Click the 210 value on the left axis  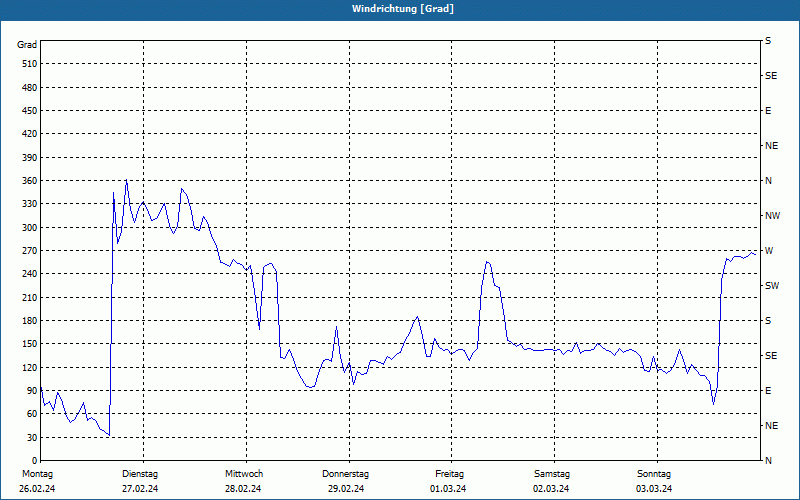[30, 297]
